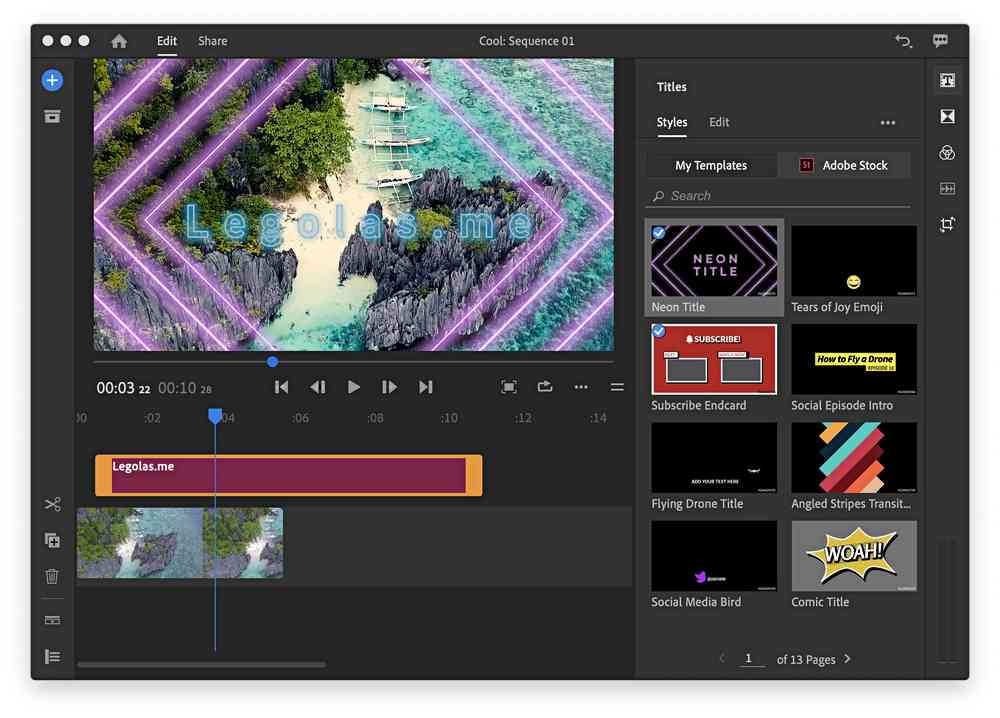Open Titles panel ellipsis menu
The width and height of the screenshot is (1000, 718).
tap(888, 122)
